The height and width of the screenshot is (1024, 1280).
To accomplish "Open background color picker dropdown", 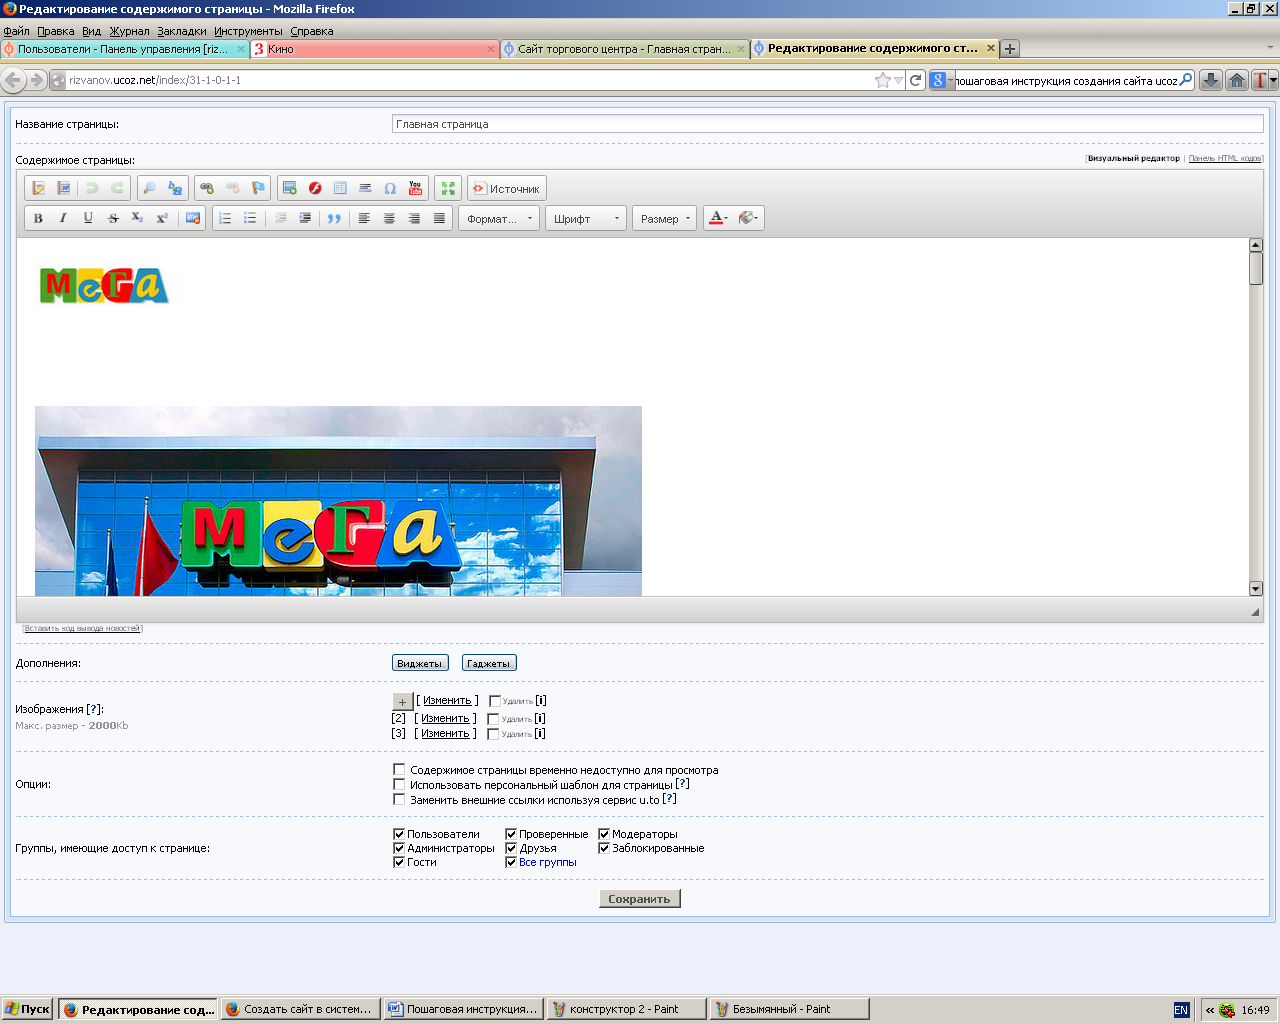I will tap(749, 218).
